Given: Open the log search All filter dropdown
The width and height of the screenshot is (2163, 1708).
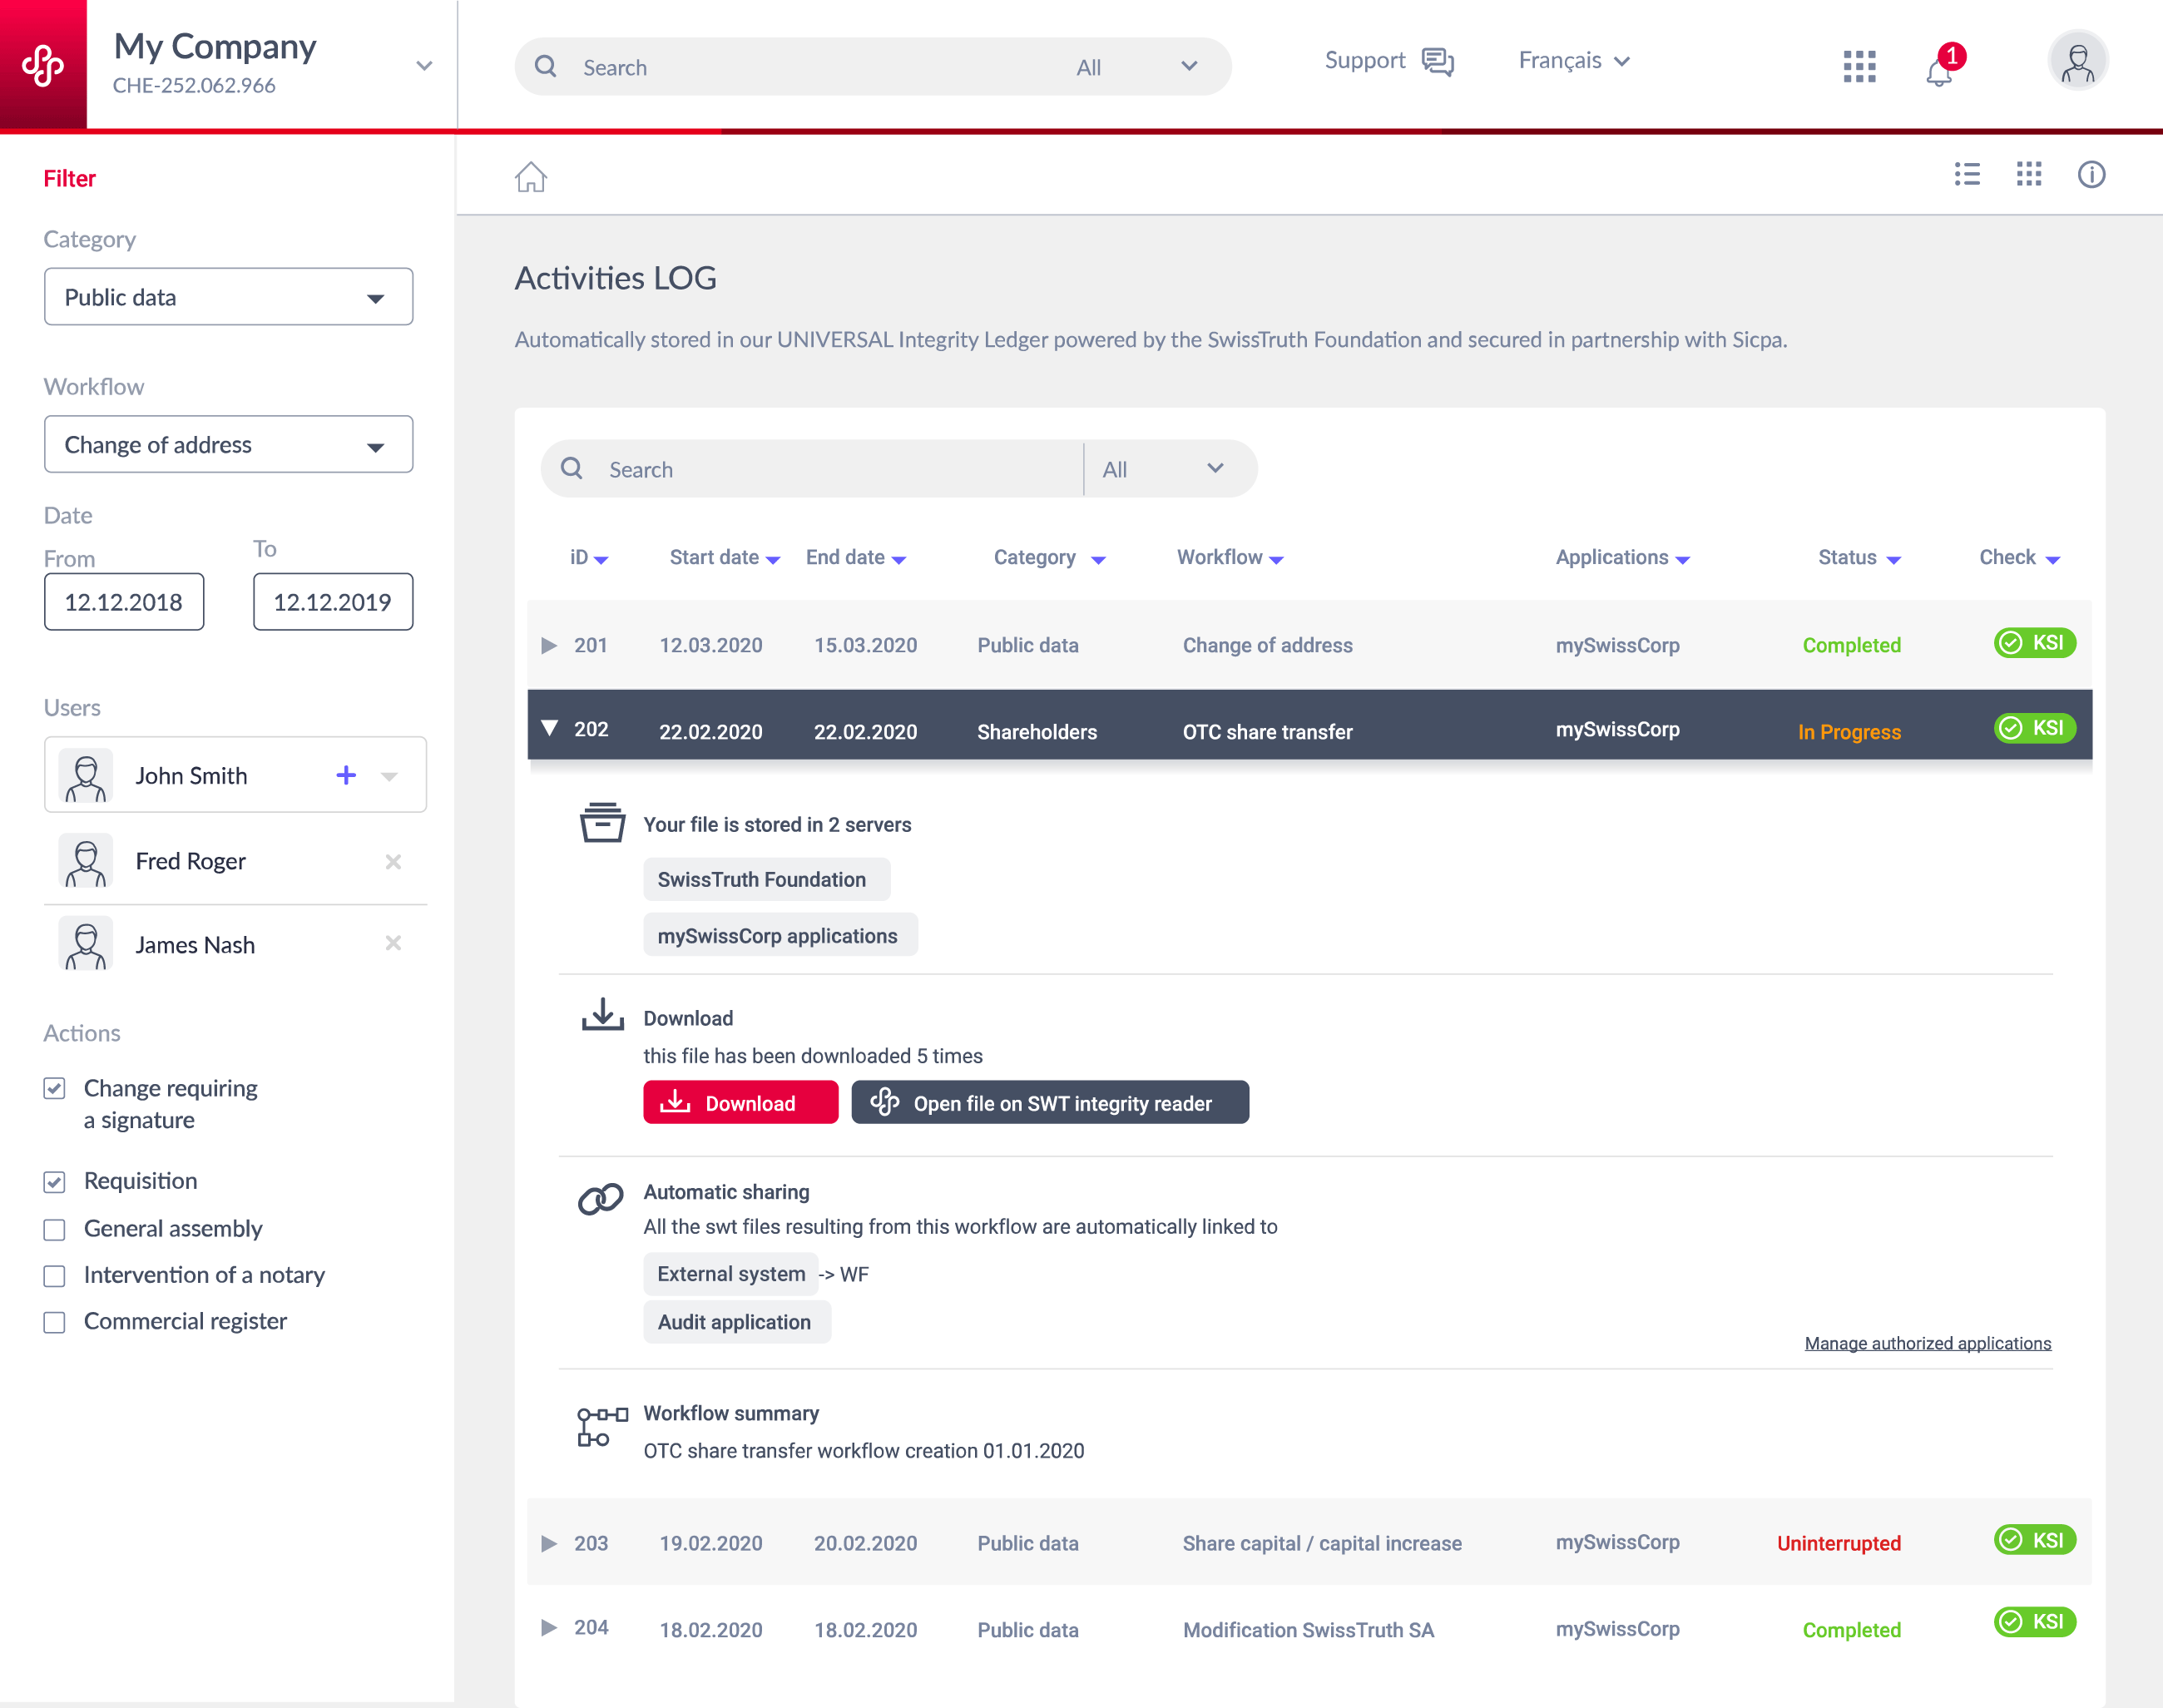Looking at the screenshot, I should (x=1165, y=469).
